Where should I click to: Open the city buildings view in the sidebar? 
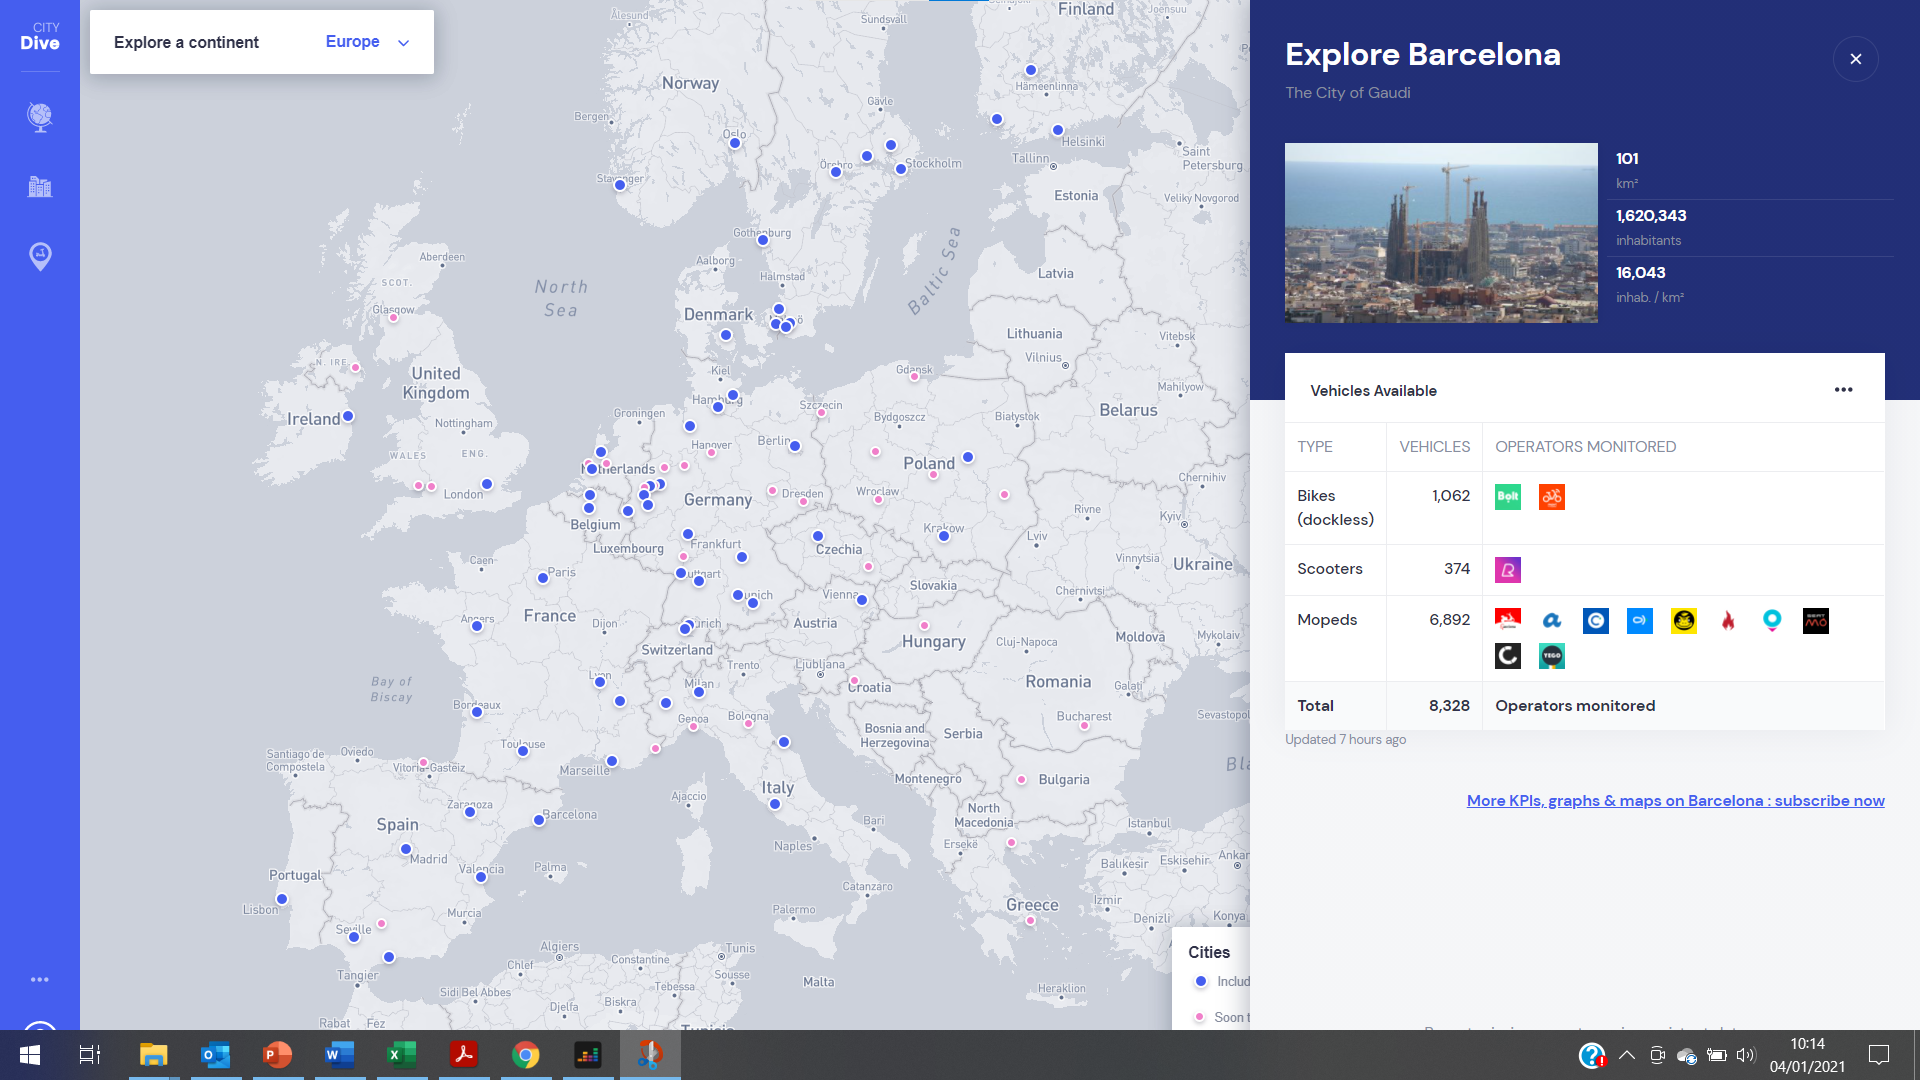click(38, 187)
